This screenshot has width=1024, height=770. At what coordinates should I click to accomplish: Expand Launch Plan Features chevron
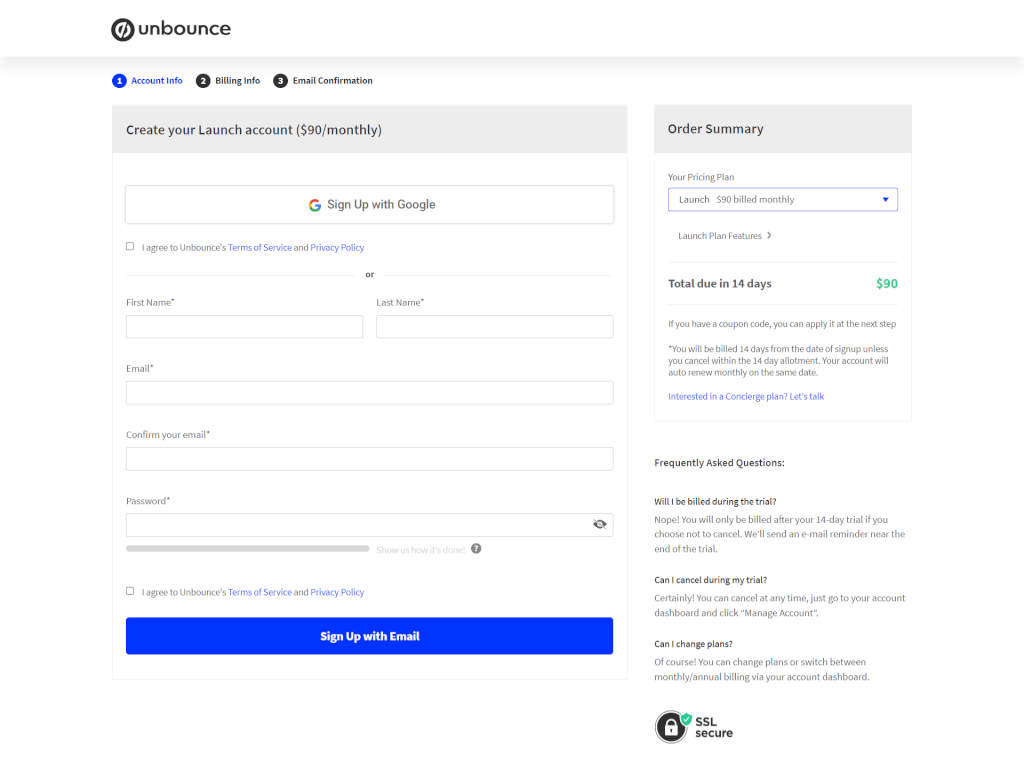click(769, 235)
